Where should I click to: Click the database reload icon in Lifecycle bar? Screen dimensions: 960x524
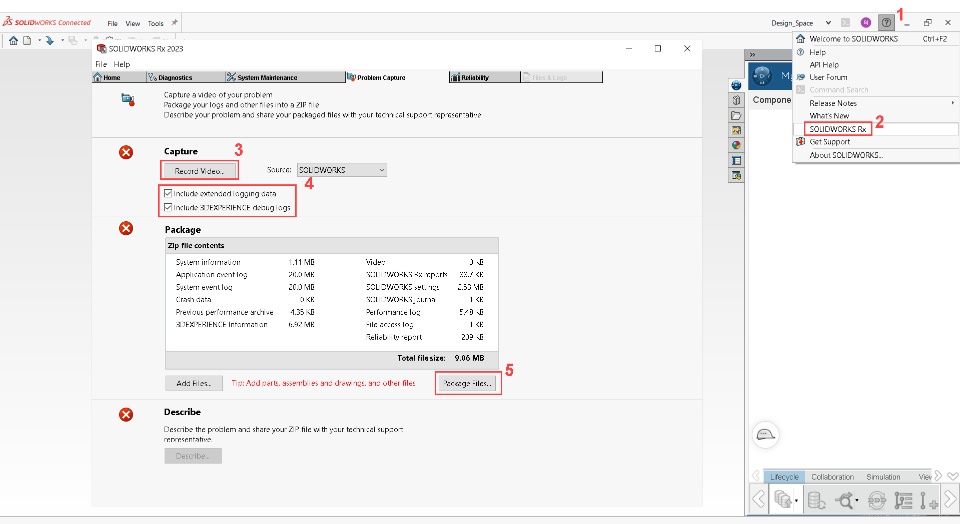[816, 500]
